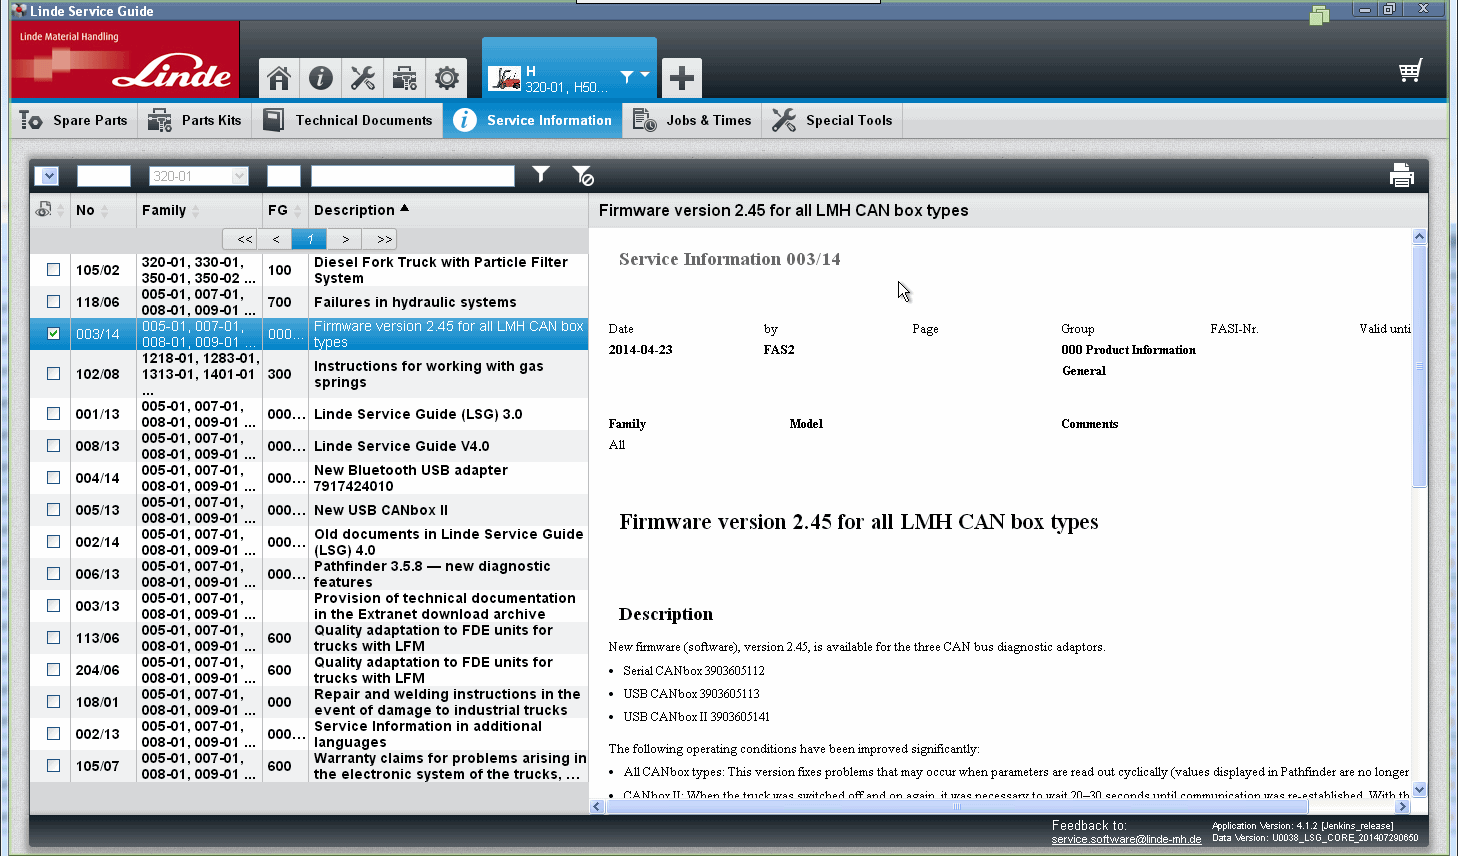Clear filters using the crossed funnel icon
Screen dimensions: 1458x856
coord(584,175)
